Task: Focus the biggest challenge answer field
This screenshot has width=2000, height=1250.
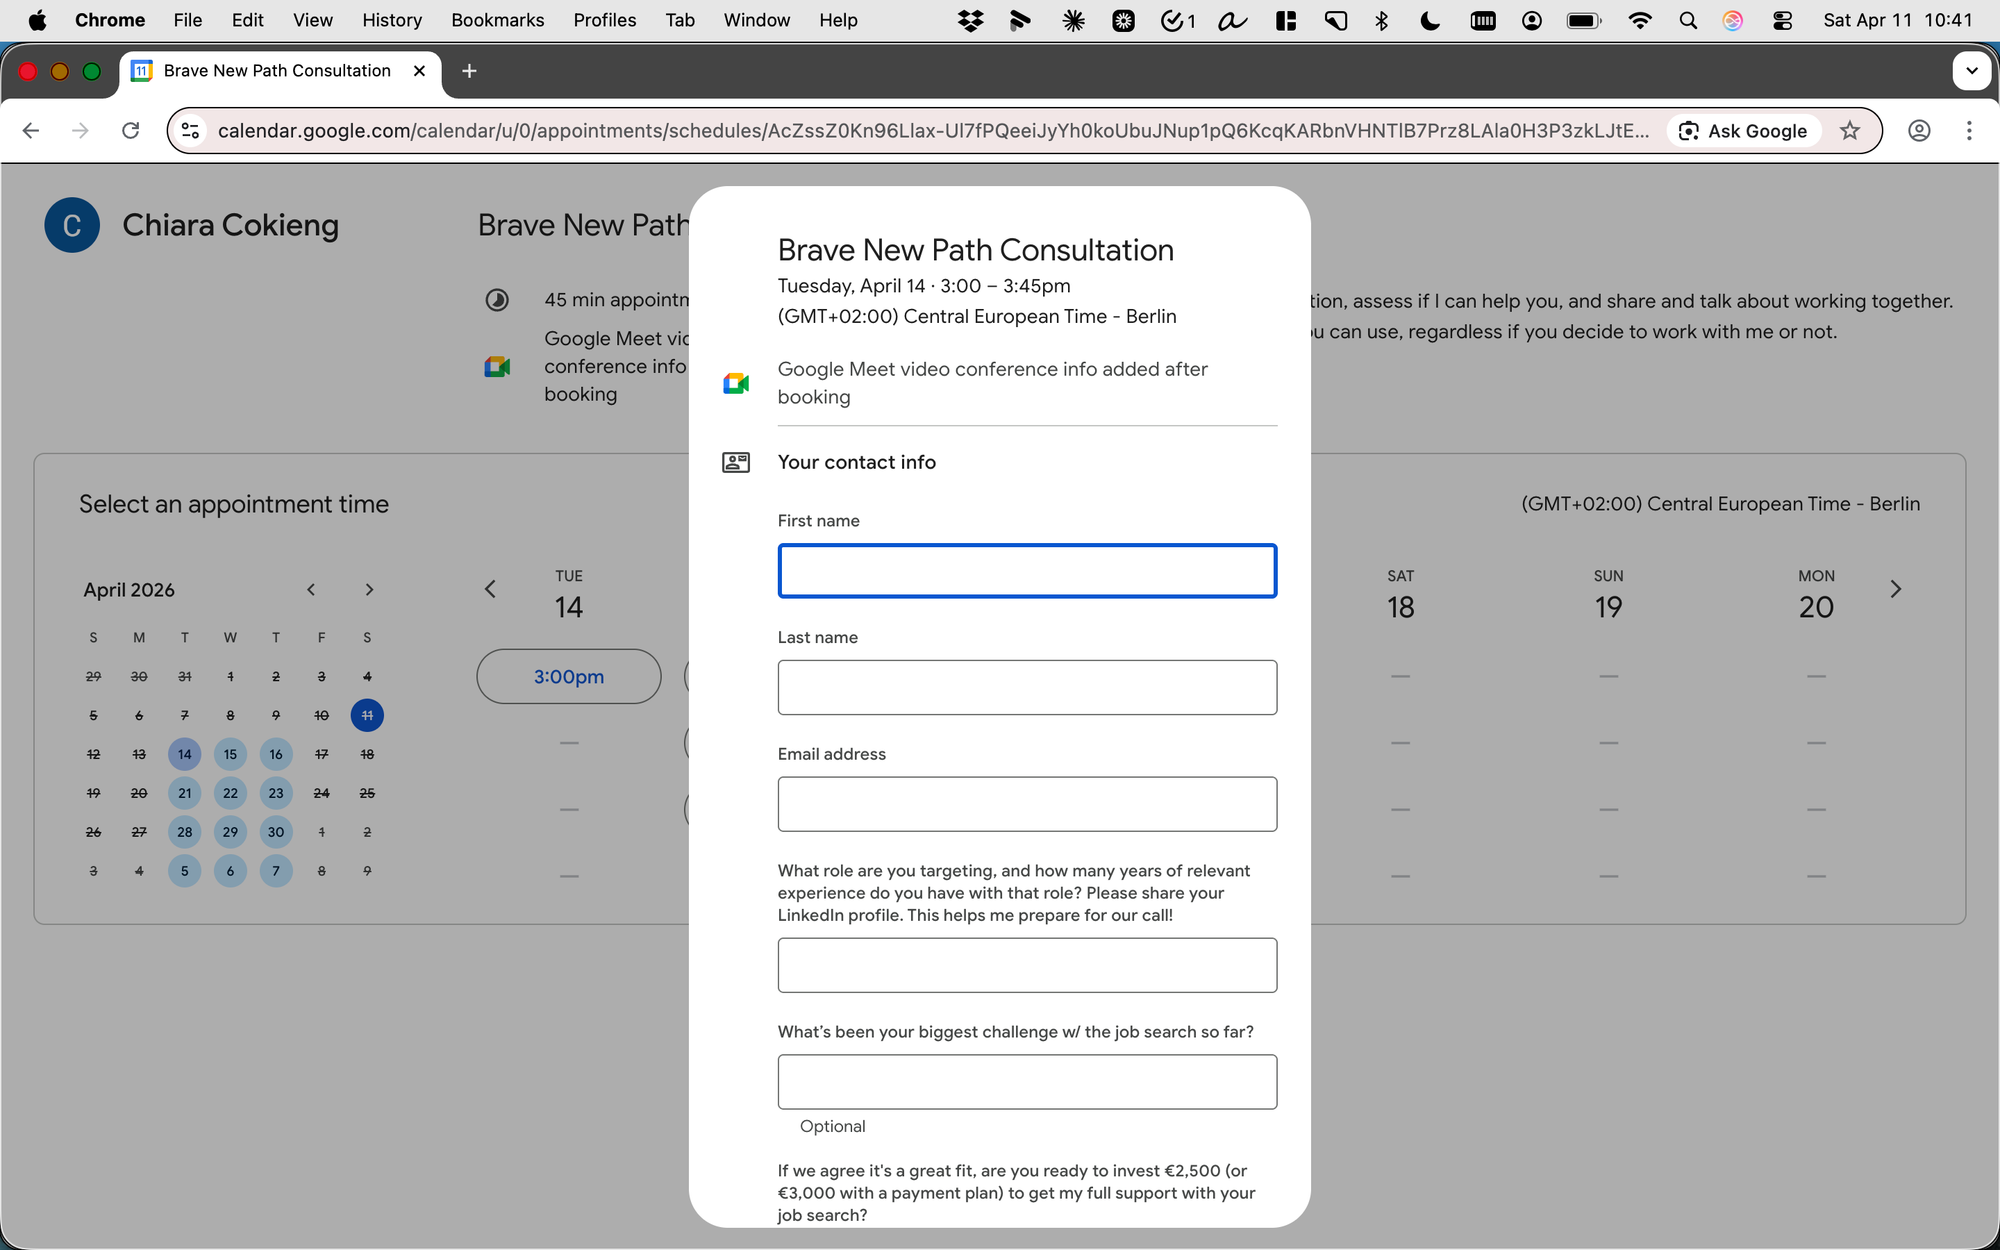Action: pos(1027,1082)
